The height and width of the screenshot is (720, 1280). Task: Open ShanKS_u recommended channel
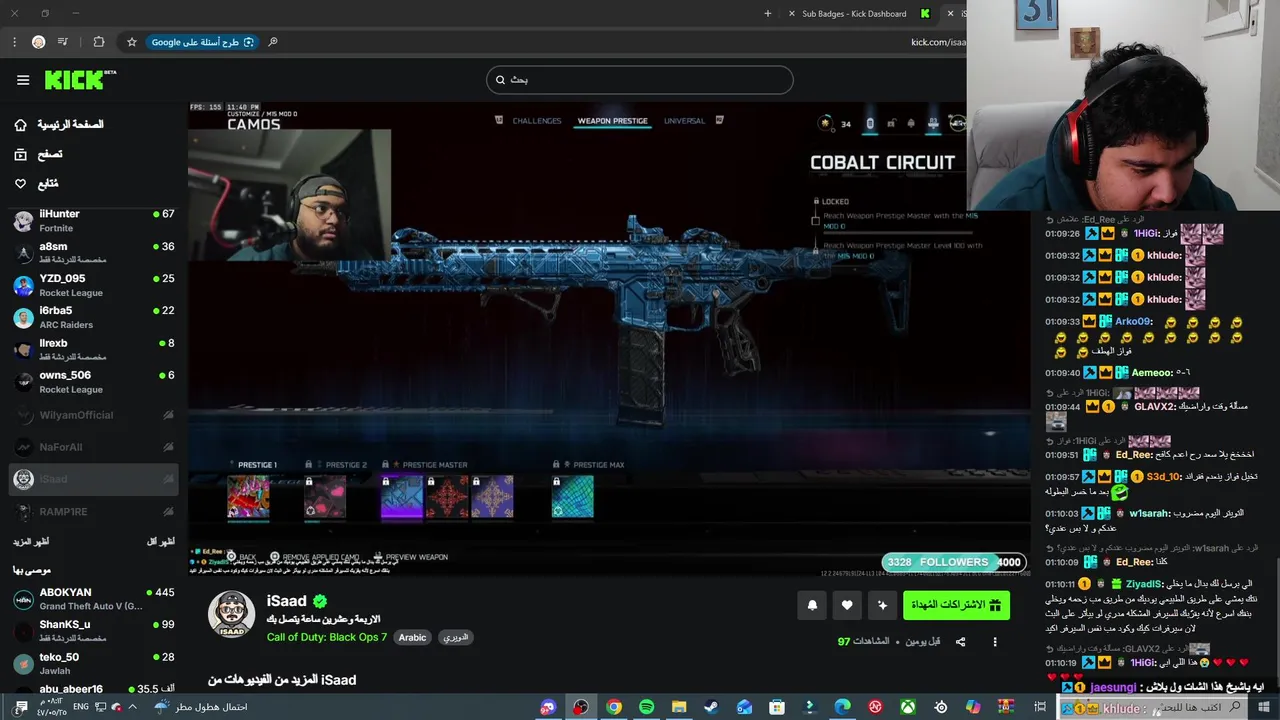pos(94,631)
